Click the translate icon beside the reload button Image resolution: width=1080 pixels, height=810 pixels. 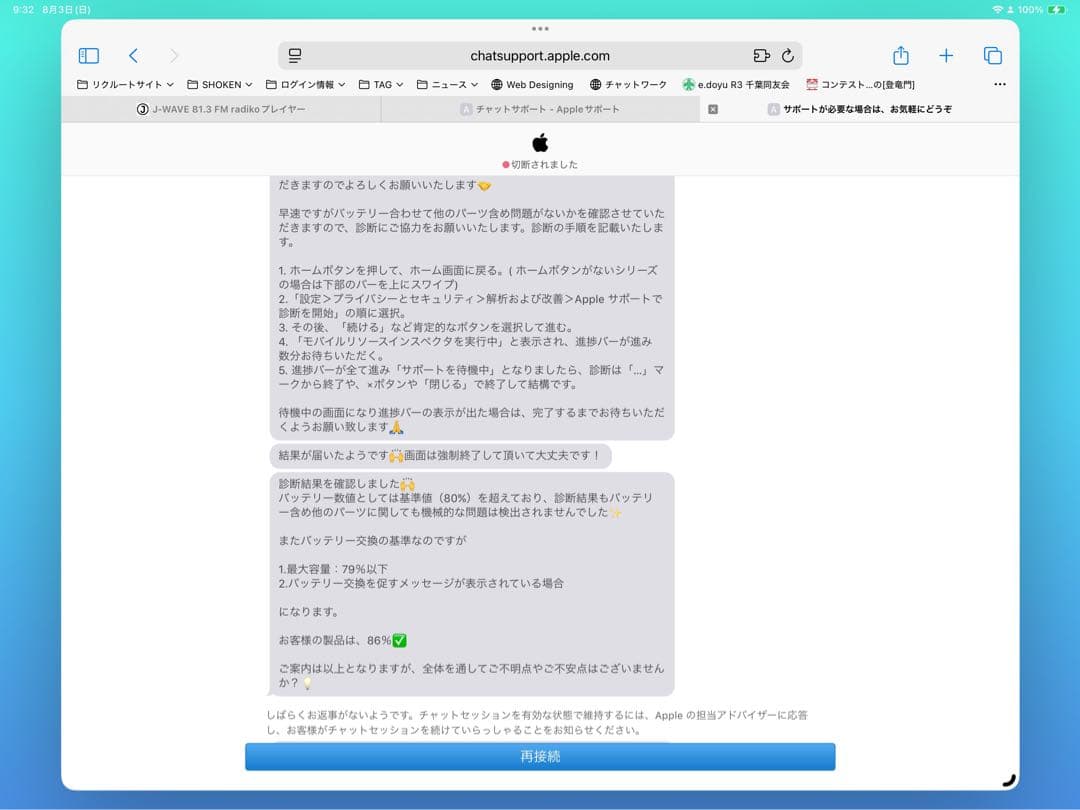(762, 56)
